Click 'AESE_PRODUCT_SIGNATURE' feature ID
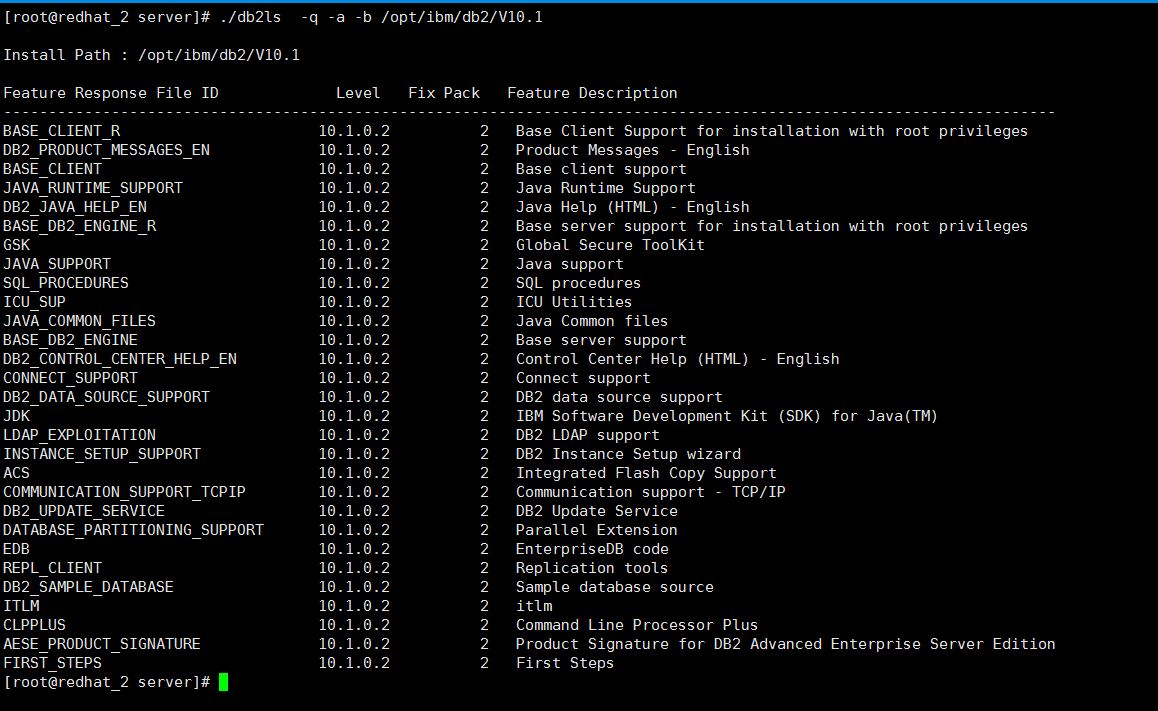The height and width of the screenshot is (711, 1158). [x=102, y=645]
